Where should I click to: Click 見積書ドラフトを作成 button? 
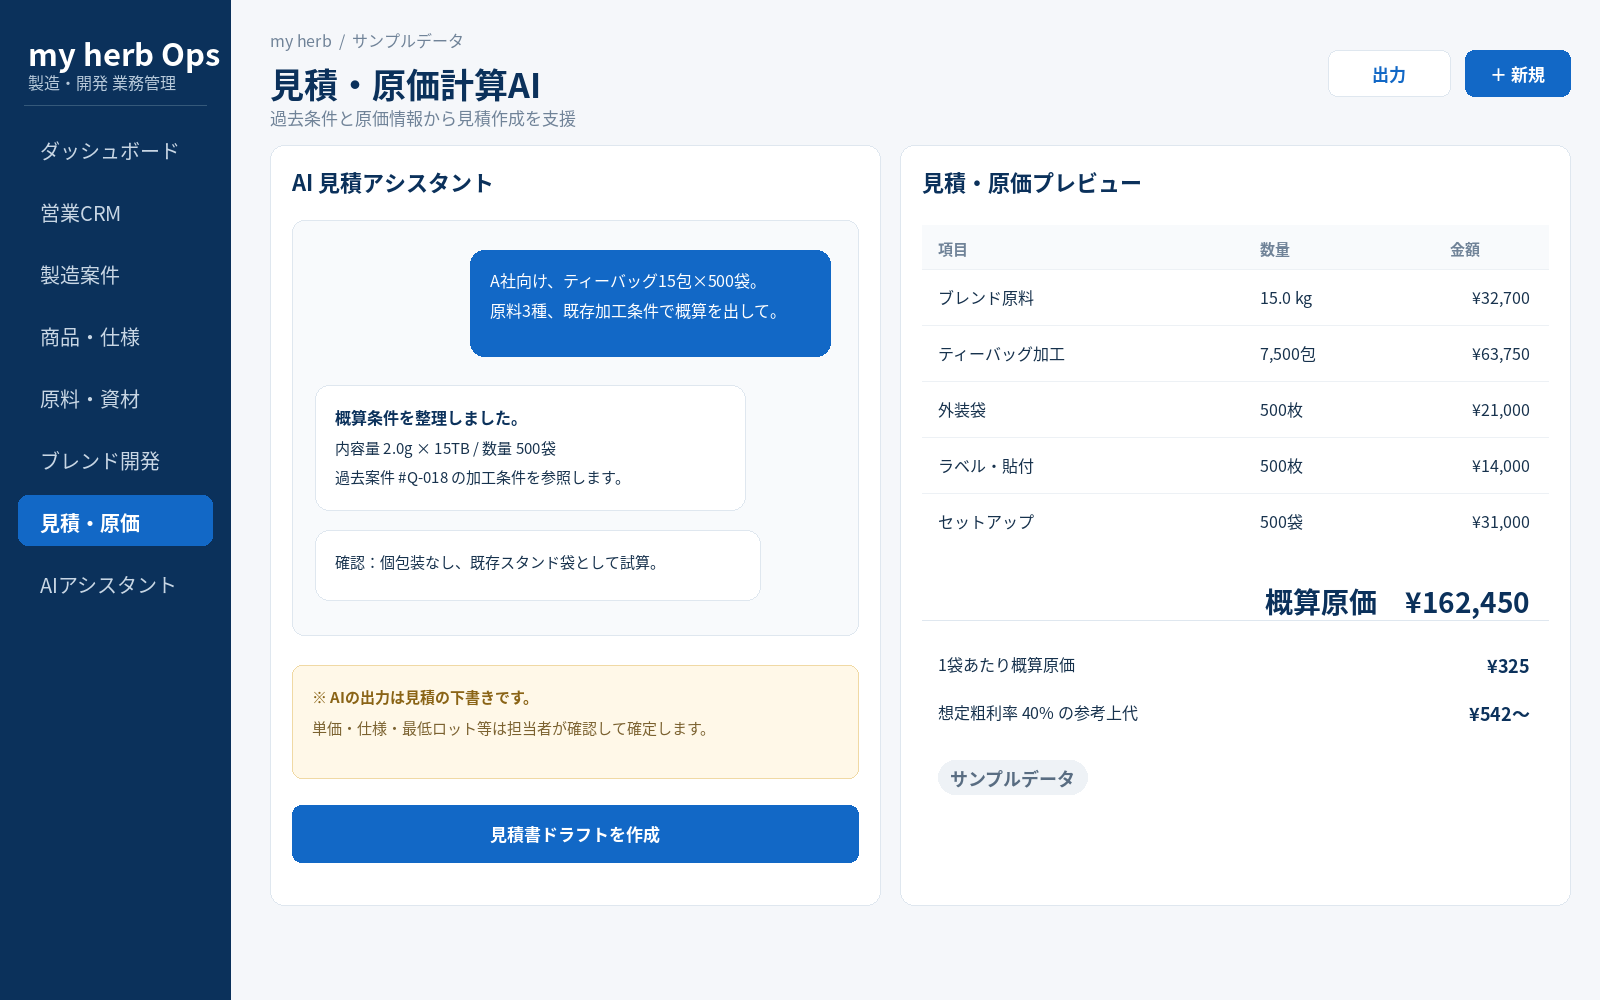pos(575,834)
